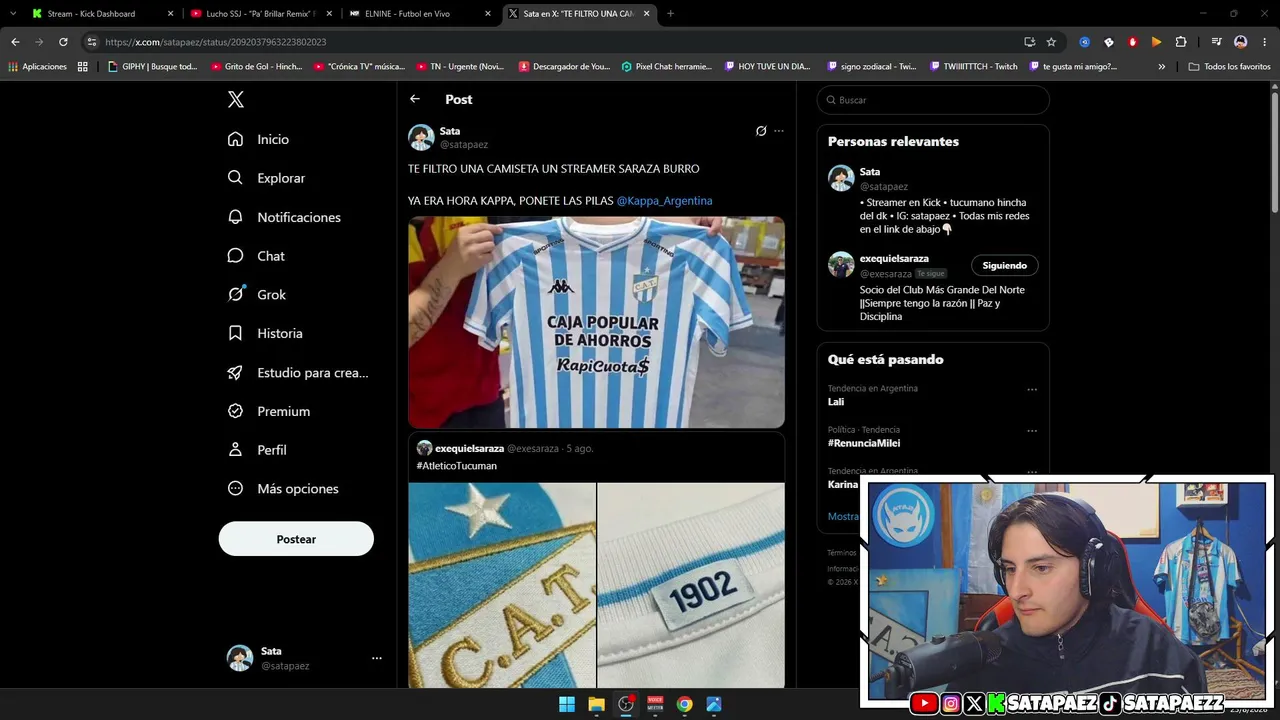
Task: Open options for the #RenunciaMilei trend
Action: [1032, 431]
